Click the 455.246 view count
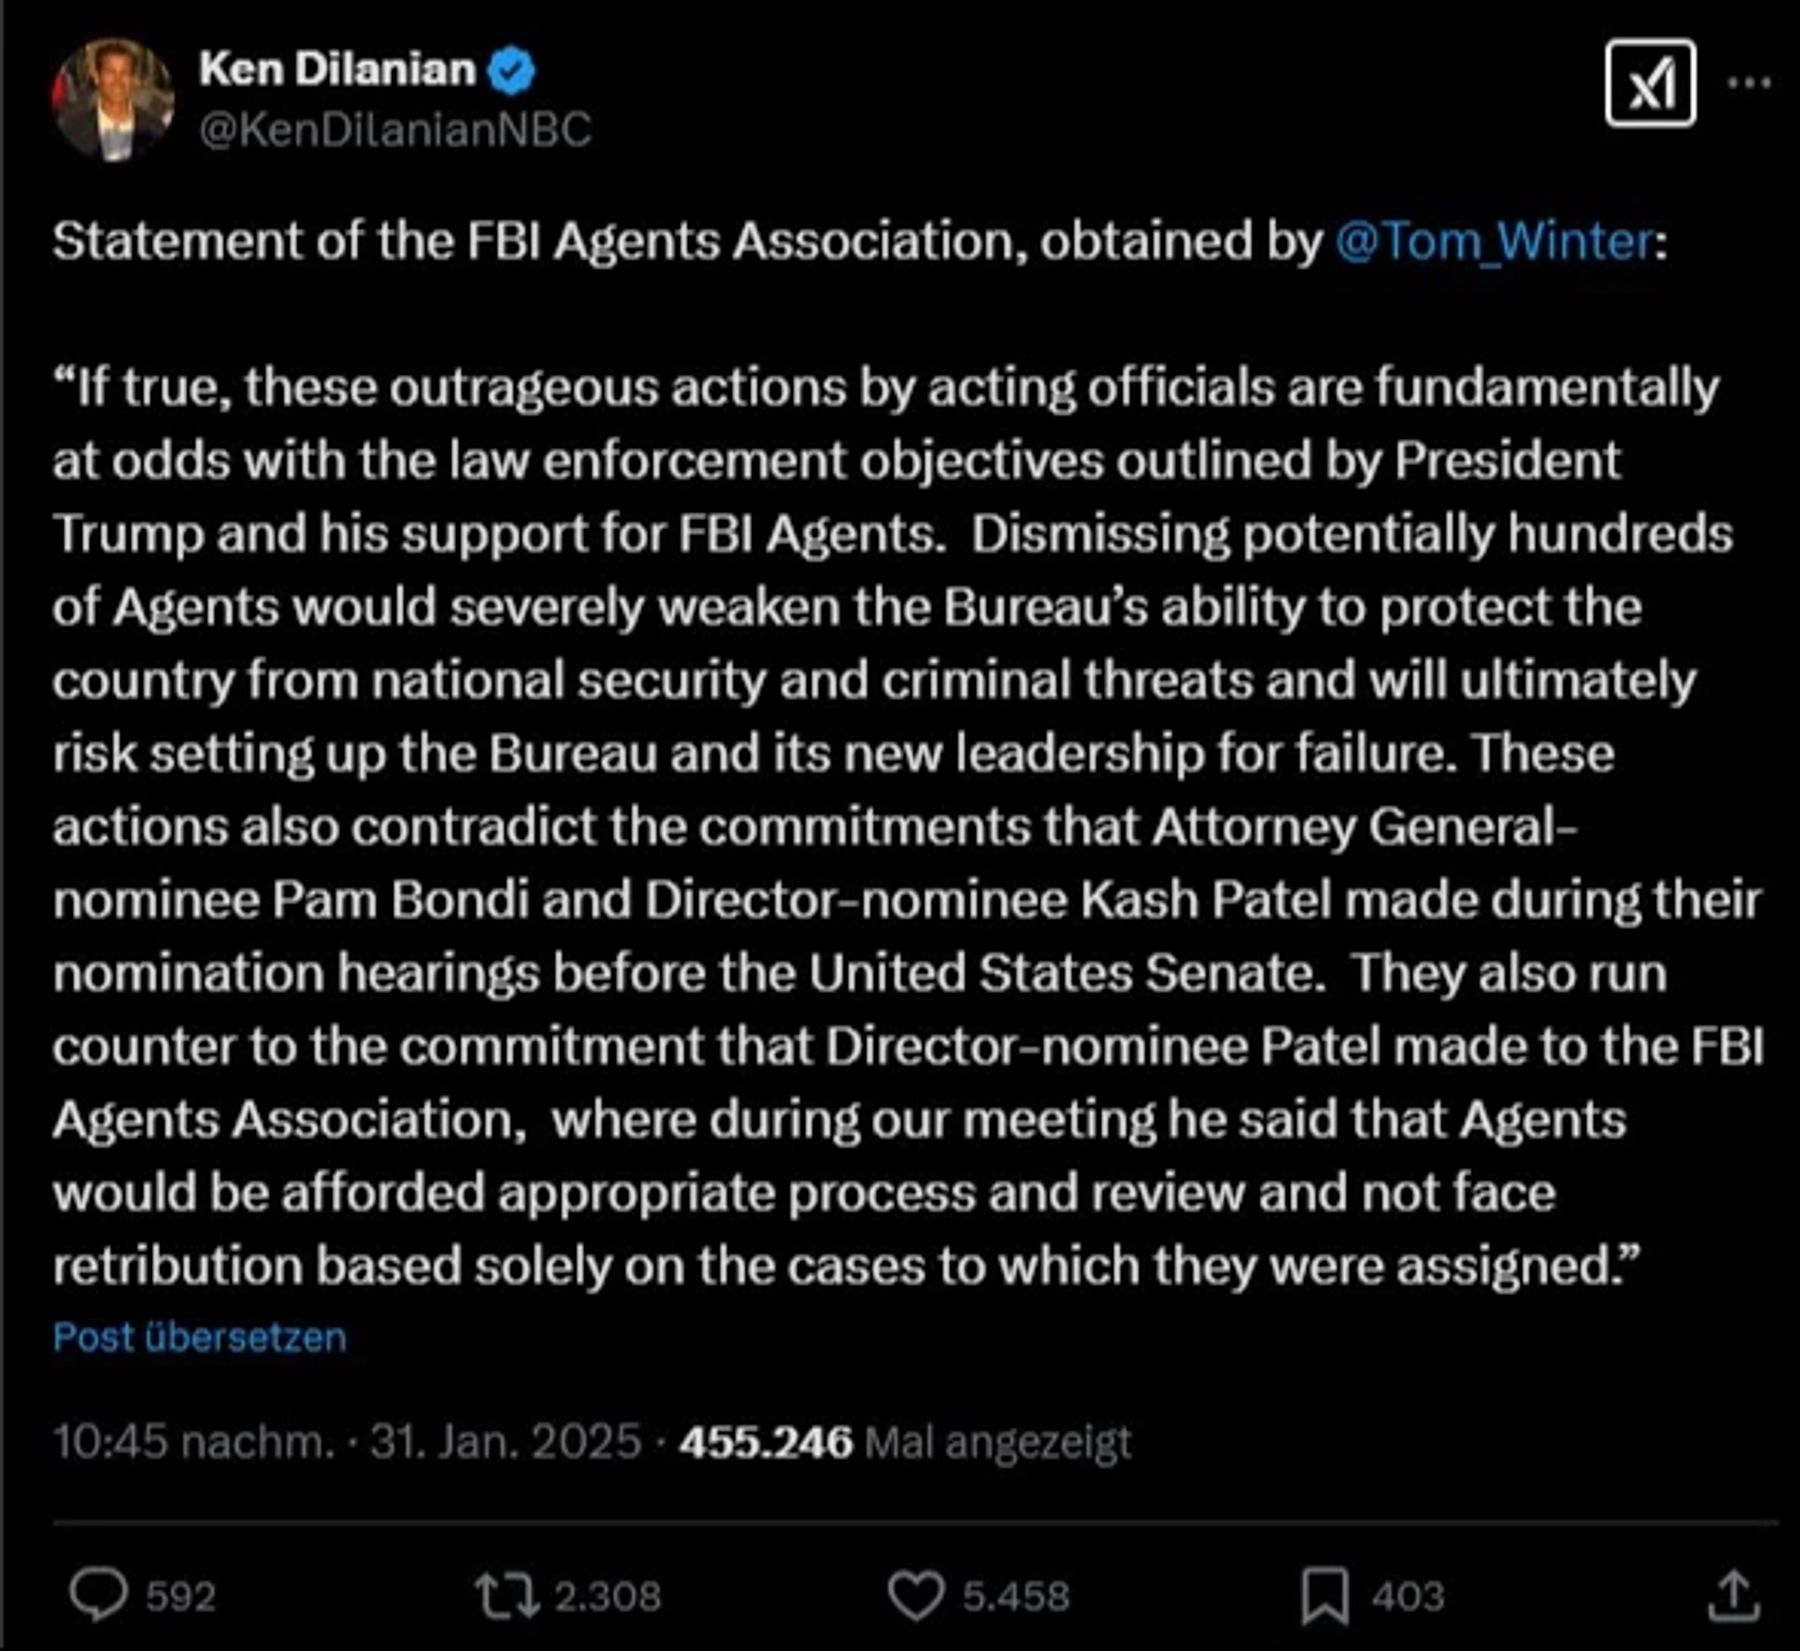1800x1651 pixels. tap(766, 1442)
